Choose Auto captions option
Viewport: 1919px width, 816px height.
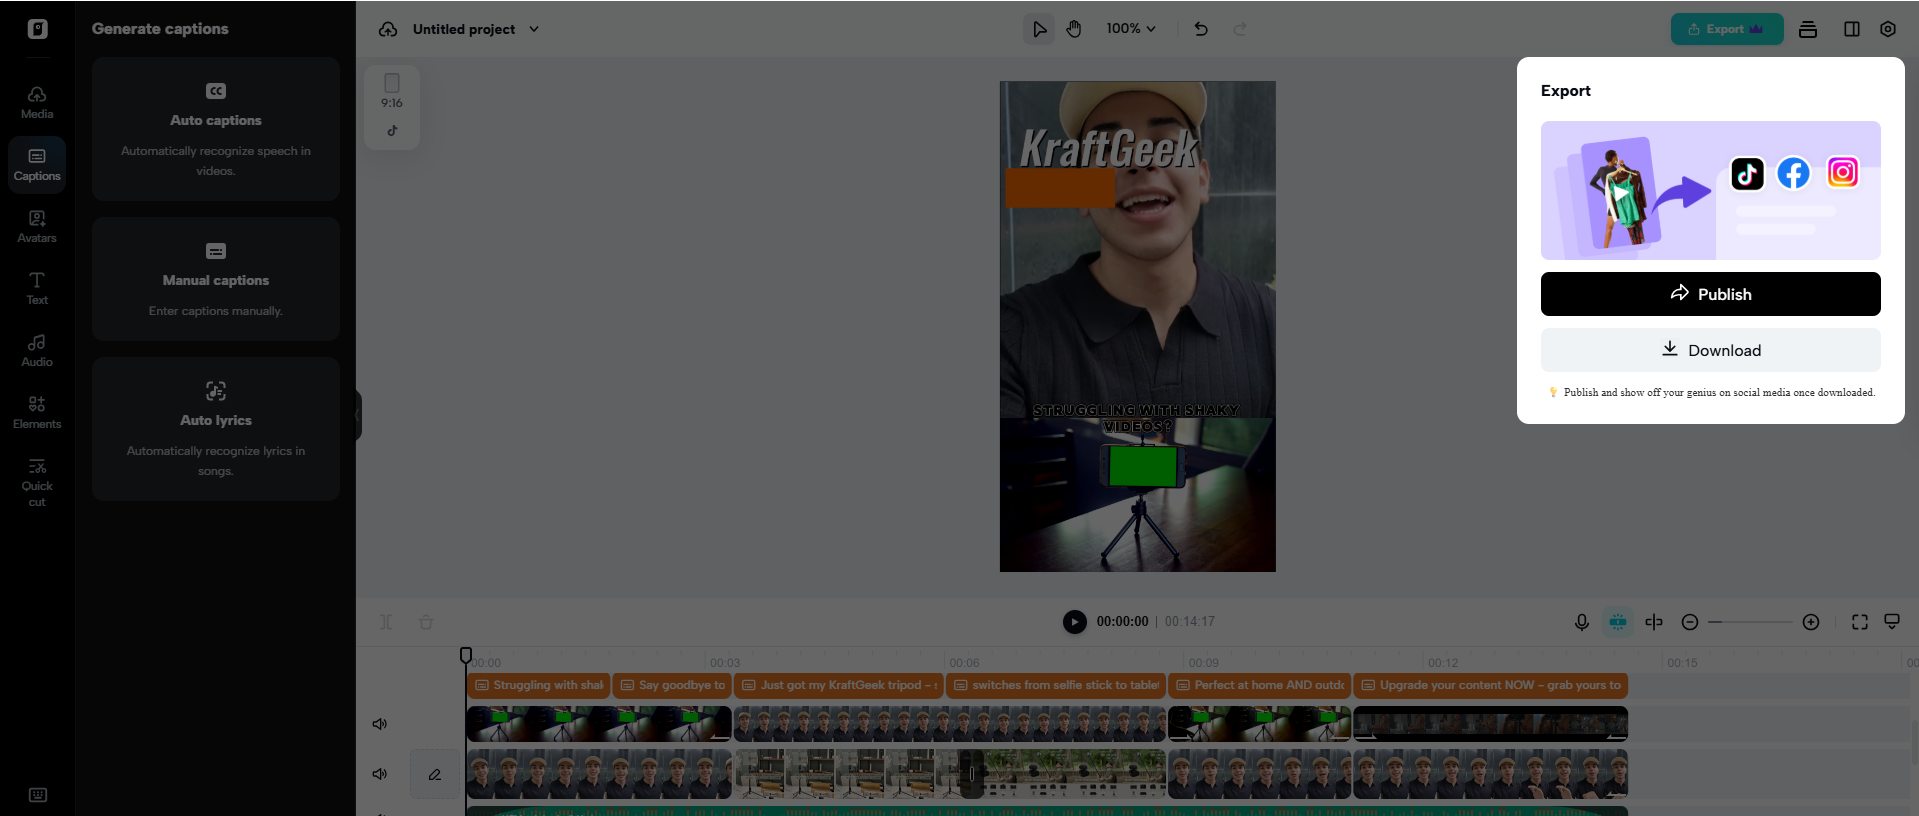(x=216, y=129)
